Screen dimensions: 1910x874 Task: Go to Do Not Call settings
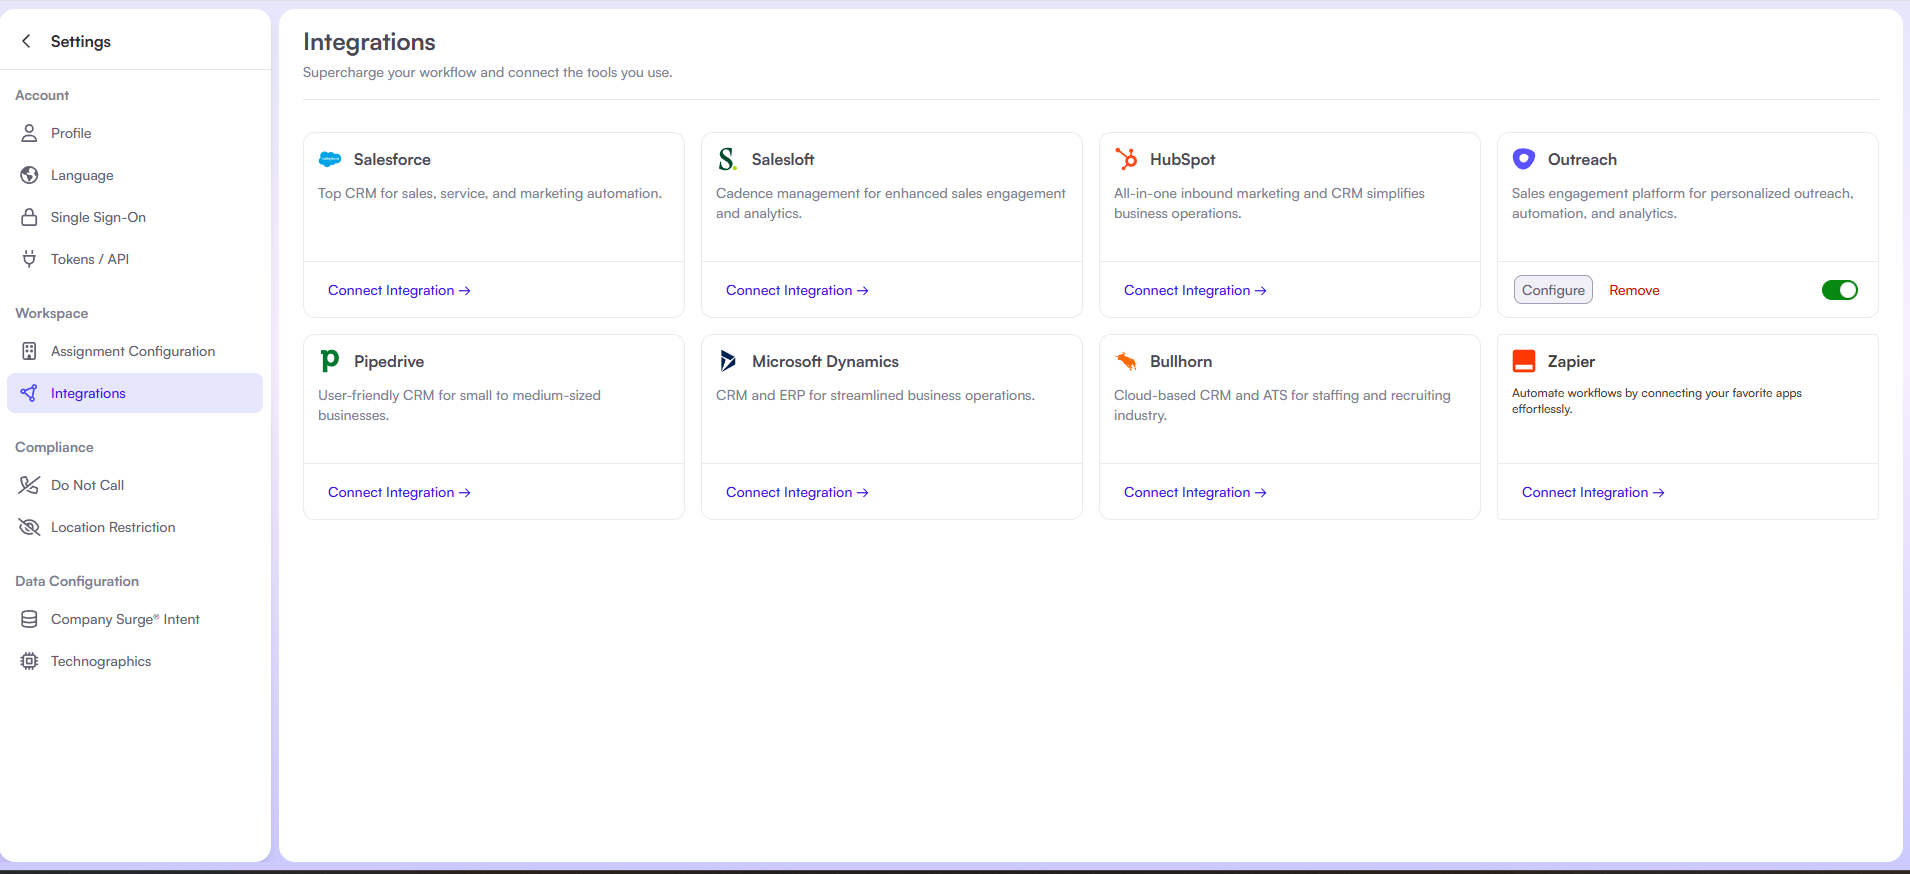(87, 485)
